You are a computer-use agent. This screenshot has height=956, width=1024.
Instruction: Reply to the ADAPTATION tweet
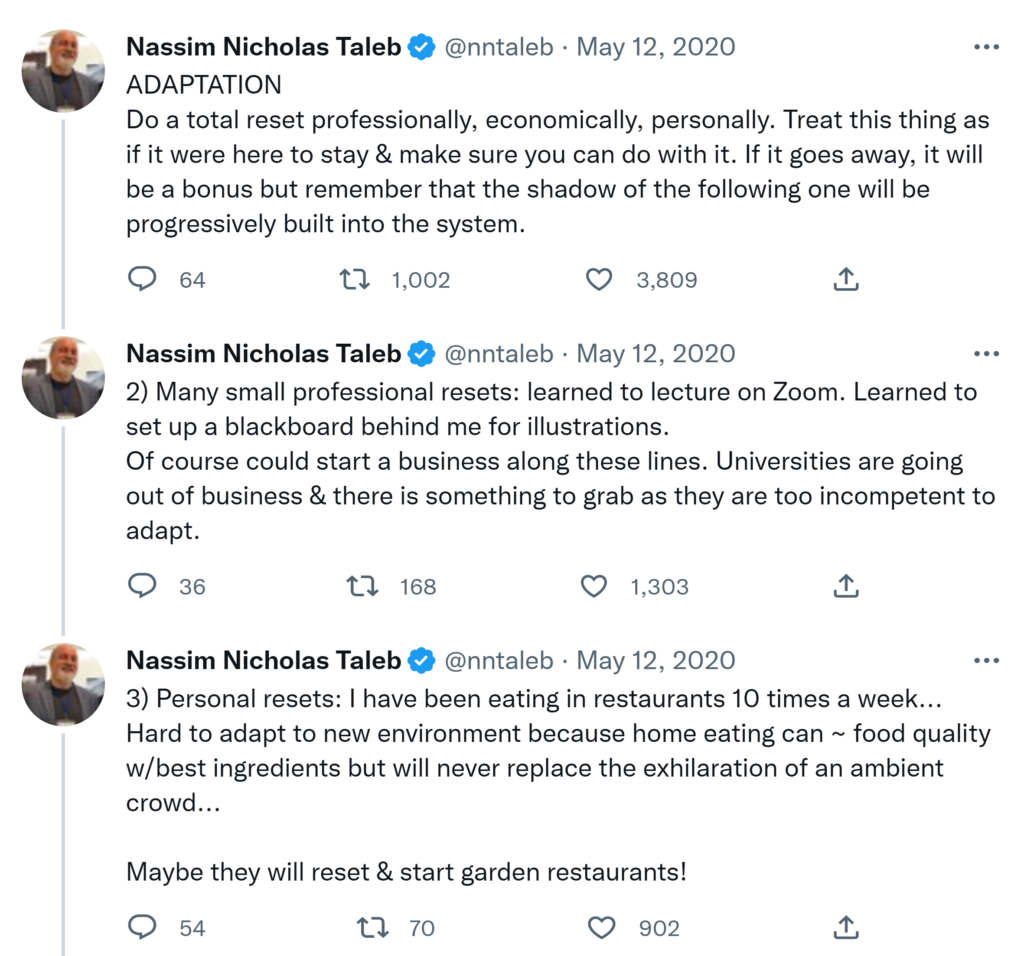pos(142,279)
